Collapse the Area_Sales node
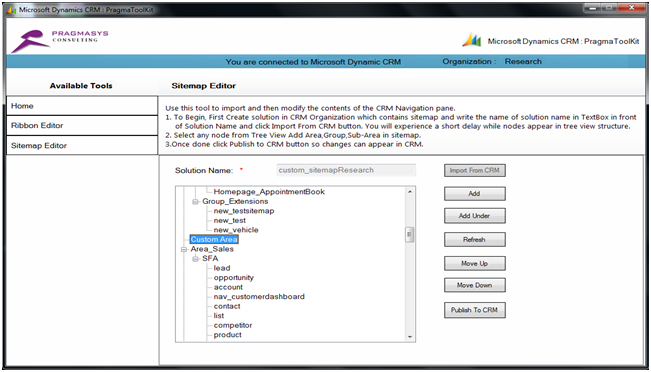The height and width of the screenshot is (372, 651). click(184, 250)
